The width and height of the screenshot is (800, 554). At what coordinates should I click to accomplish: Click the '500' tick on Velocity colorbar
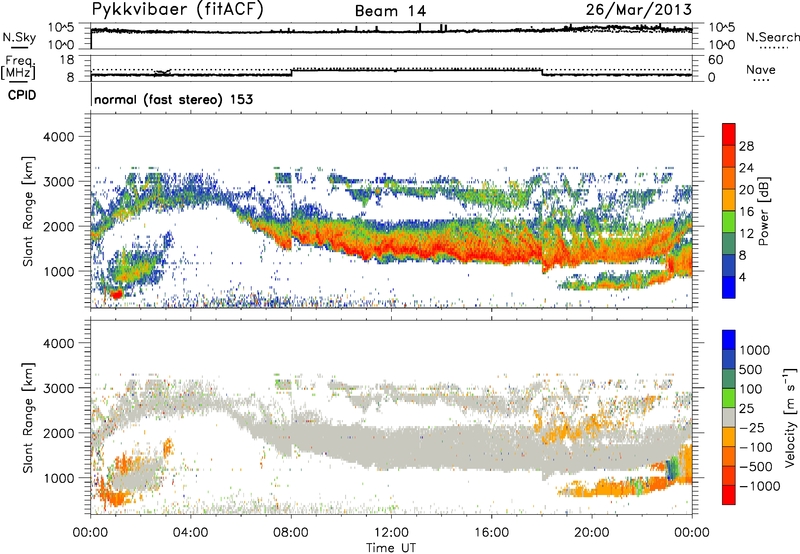tap(751, 369)
